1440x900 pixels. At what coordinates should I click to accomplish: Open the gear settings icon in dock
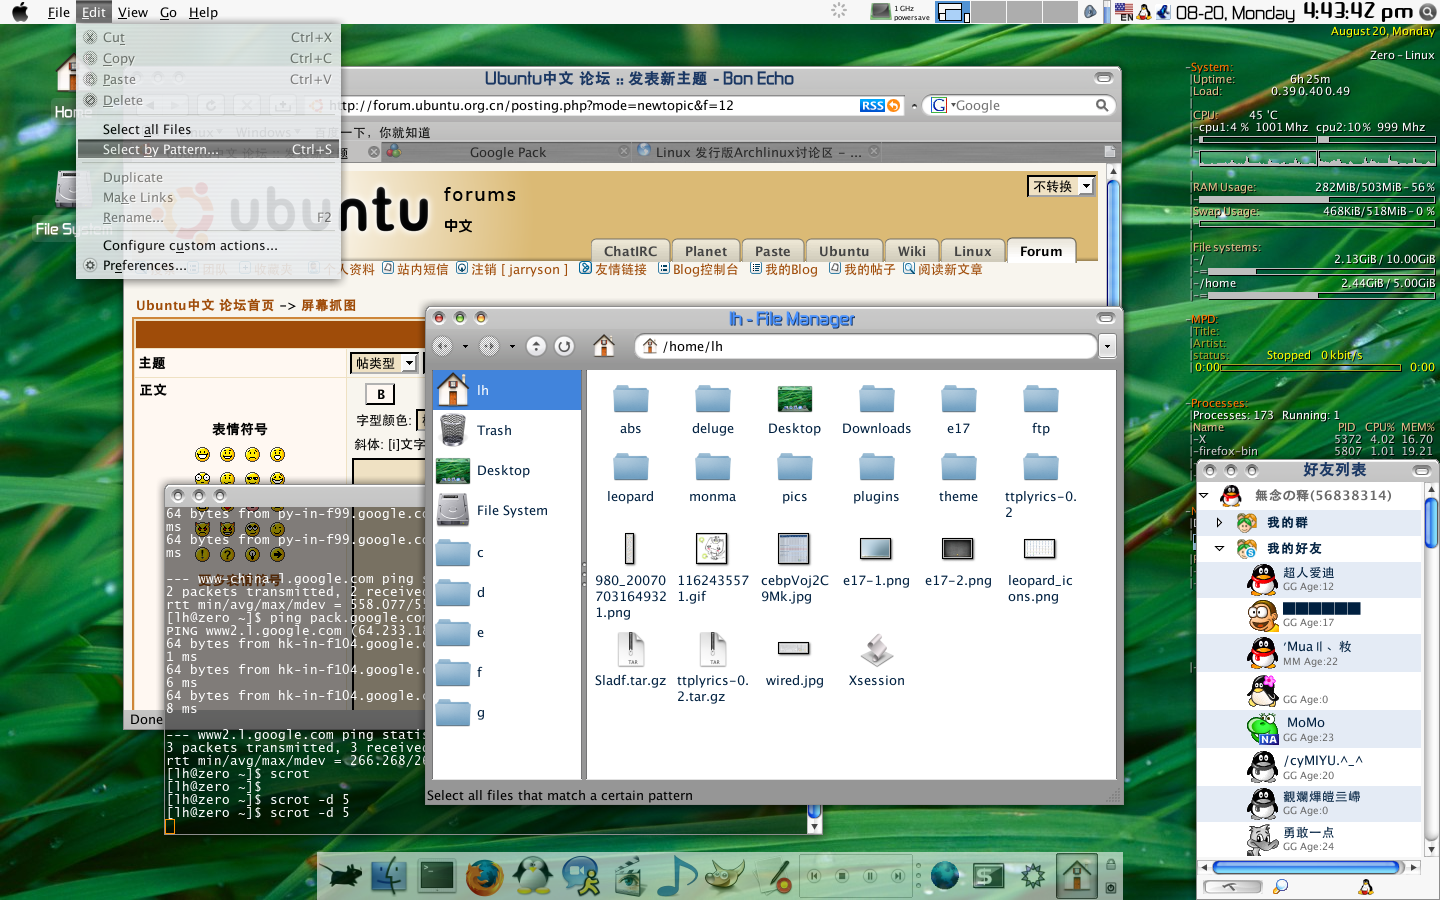point(1033,876)
